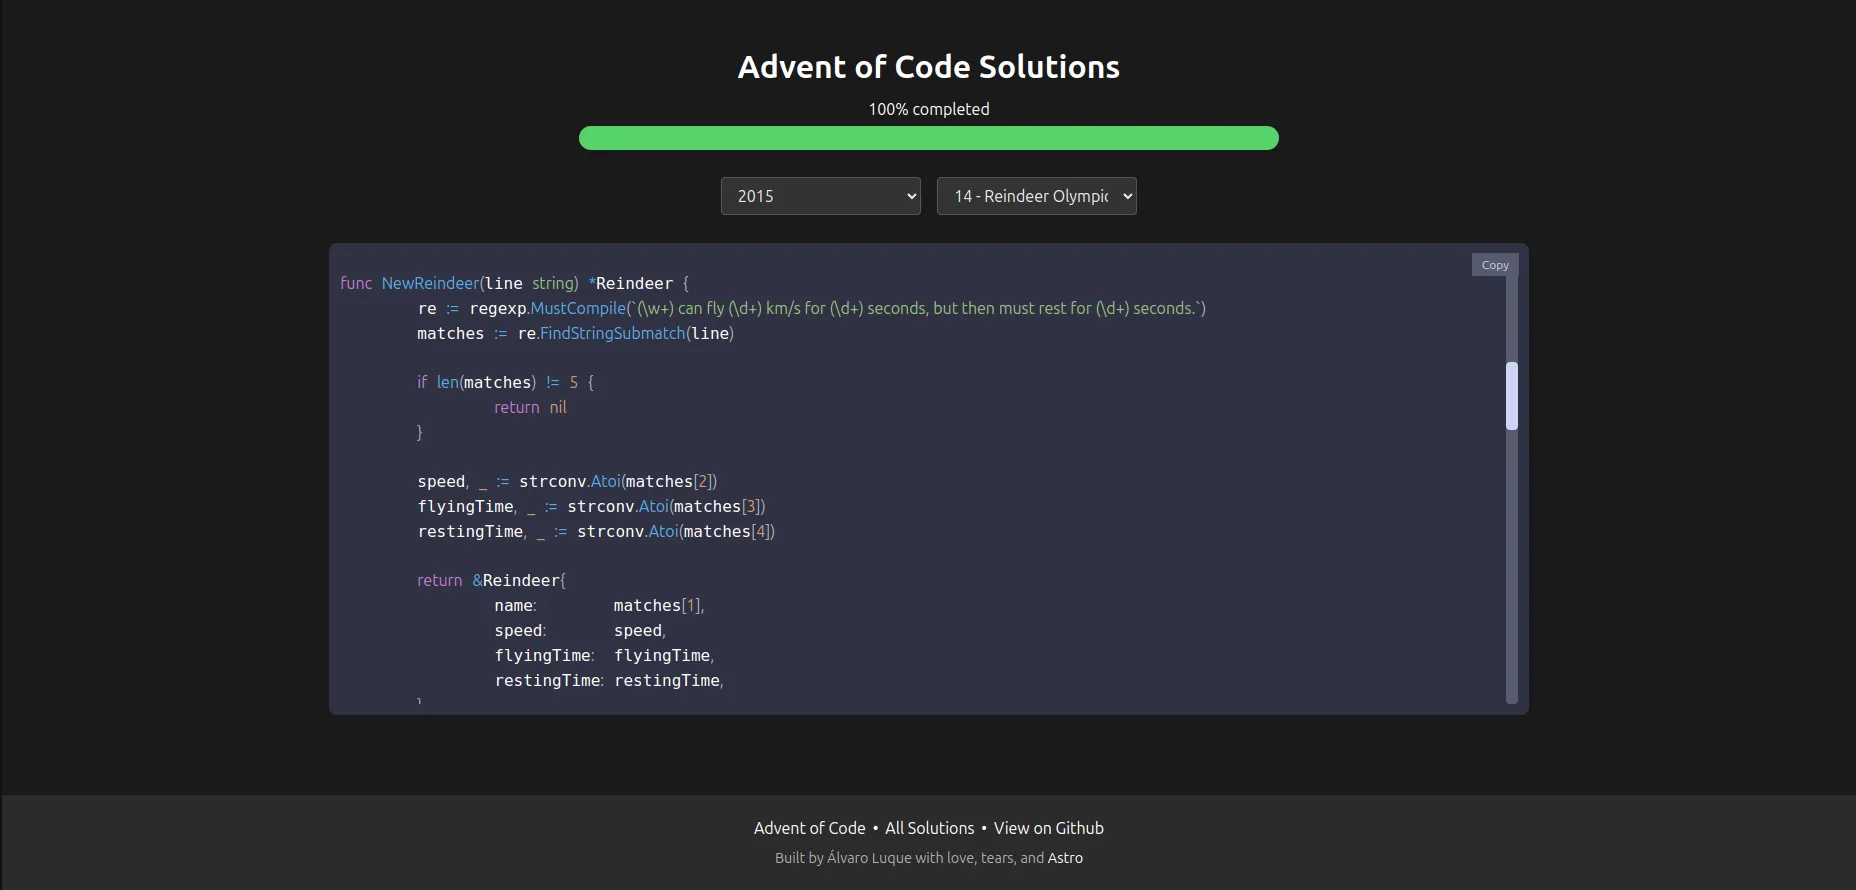Click the code block scrollbar thumb
This screenshot has width=1856, height=890.
click(1511, 396)
